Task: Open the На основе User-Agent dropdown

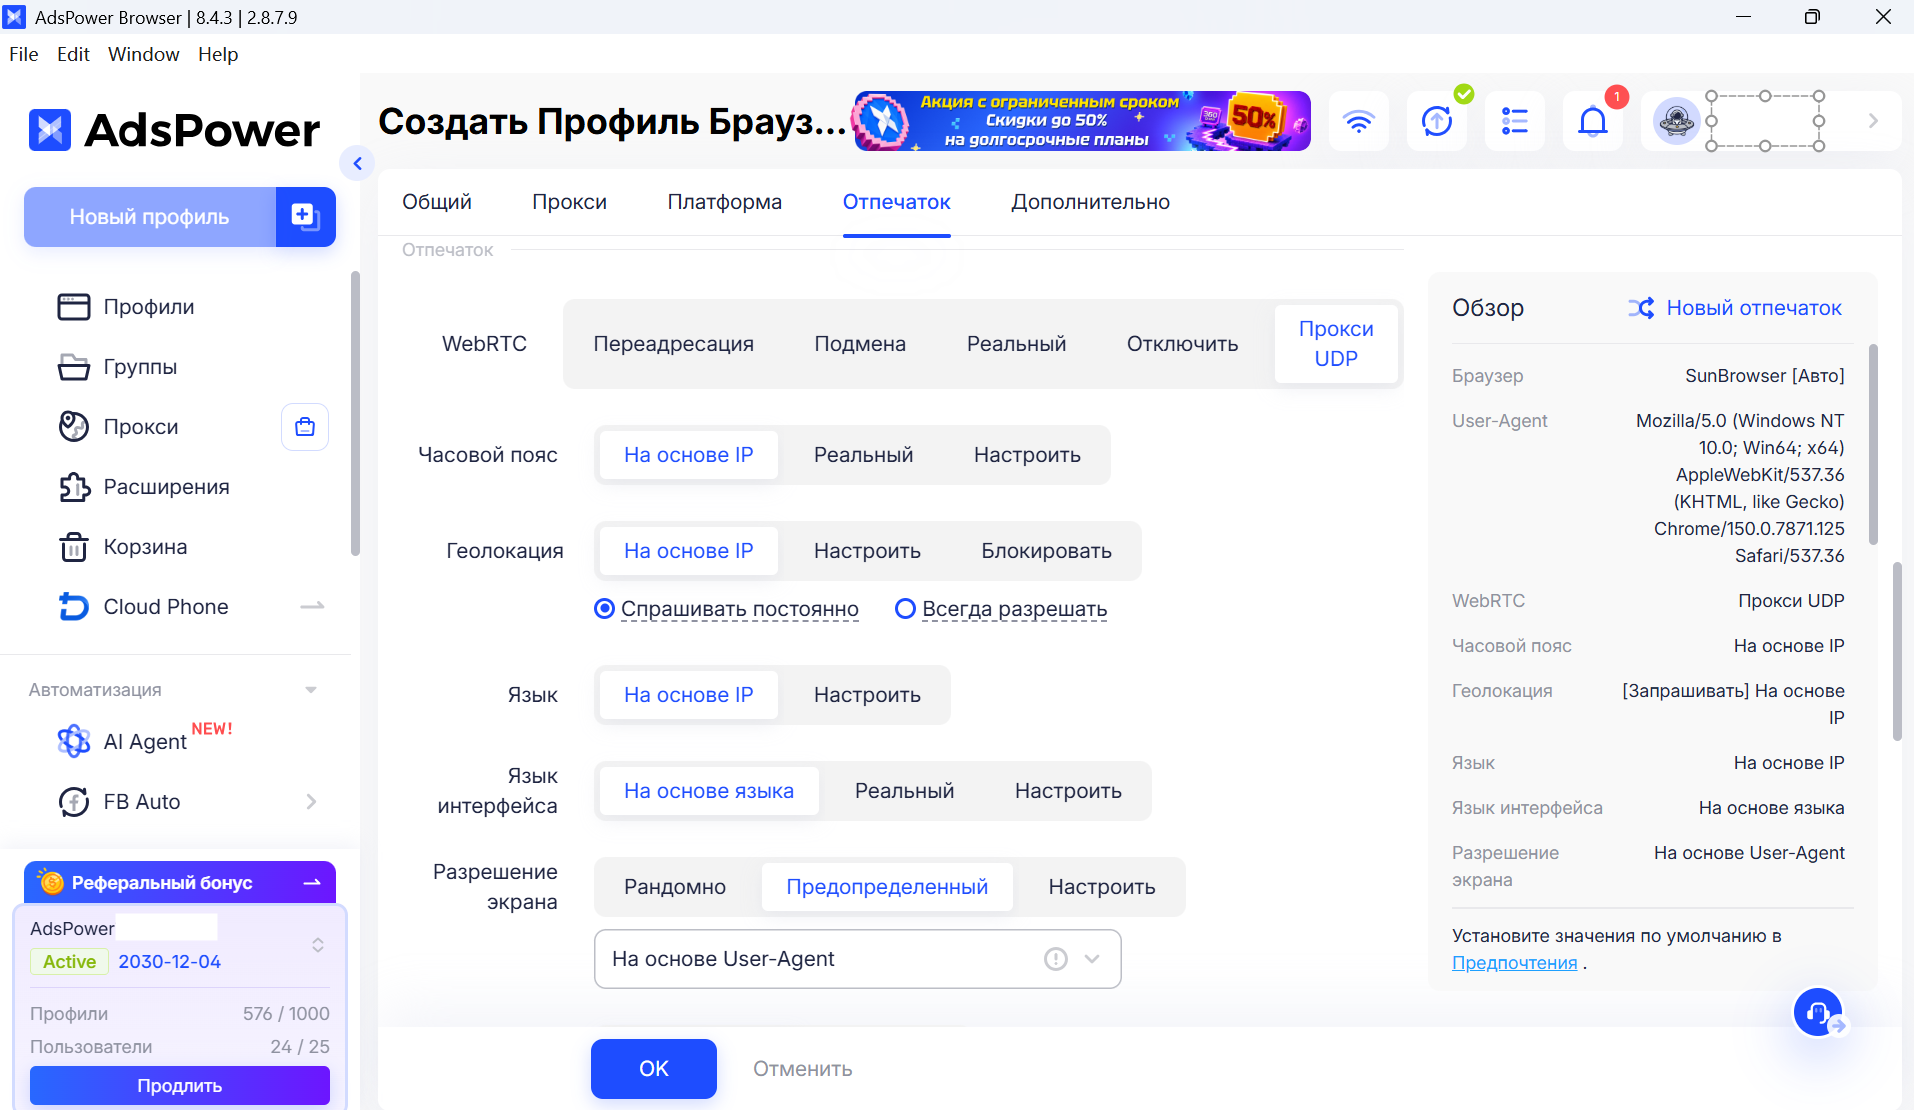Action: pyautogui.click(x=858, y=959)
